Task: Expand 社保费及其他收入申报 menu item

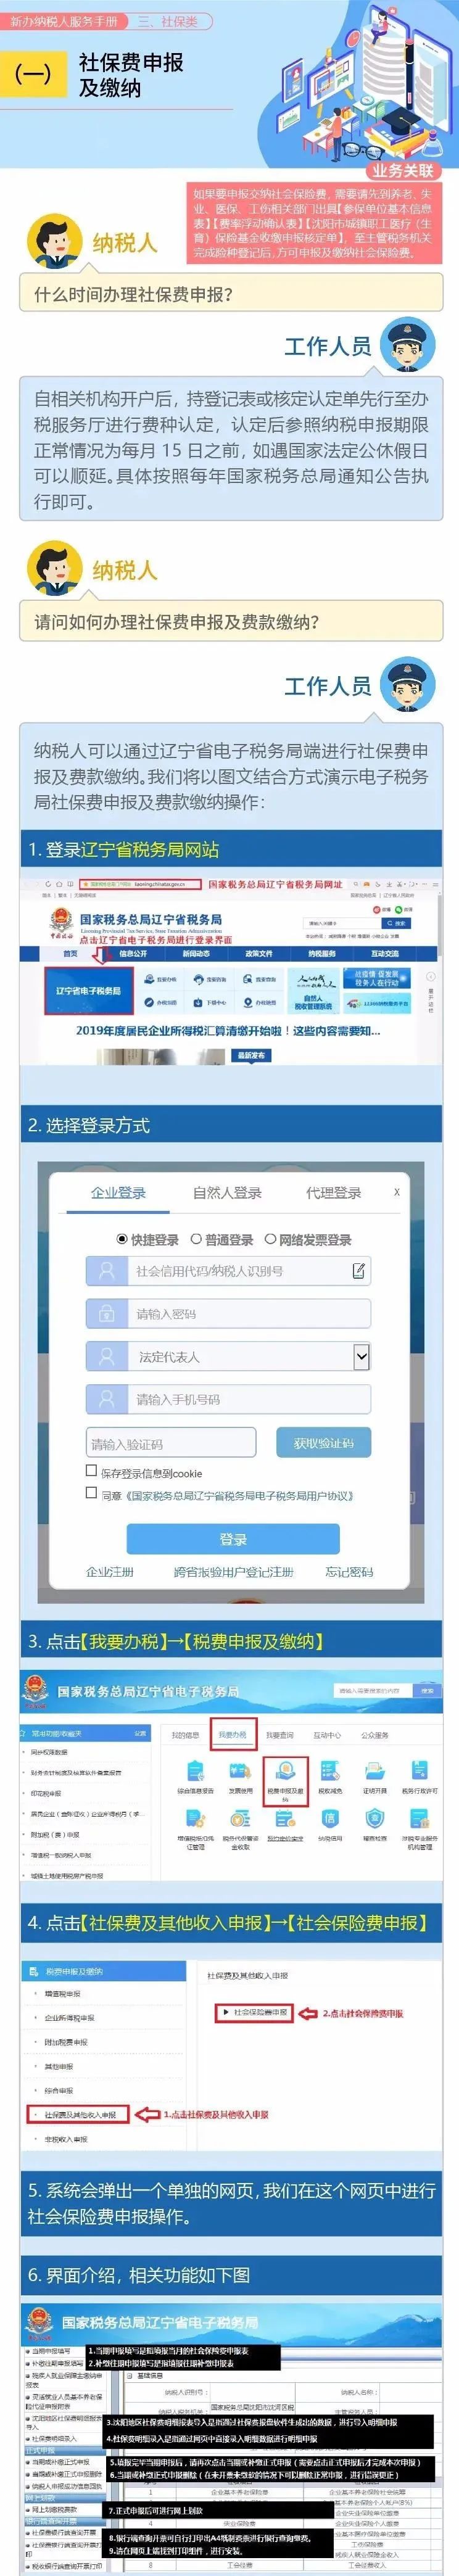Action: pos(79,2114)
